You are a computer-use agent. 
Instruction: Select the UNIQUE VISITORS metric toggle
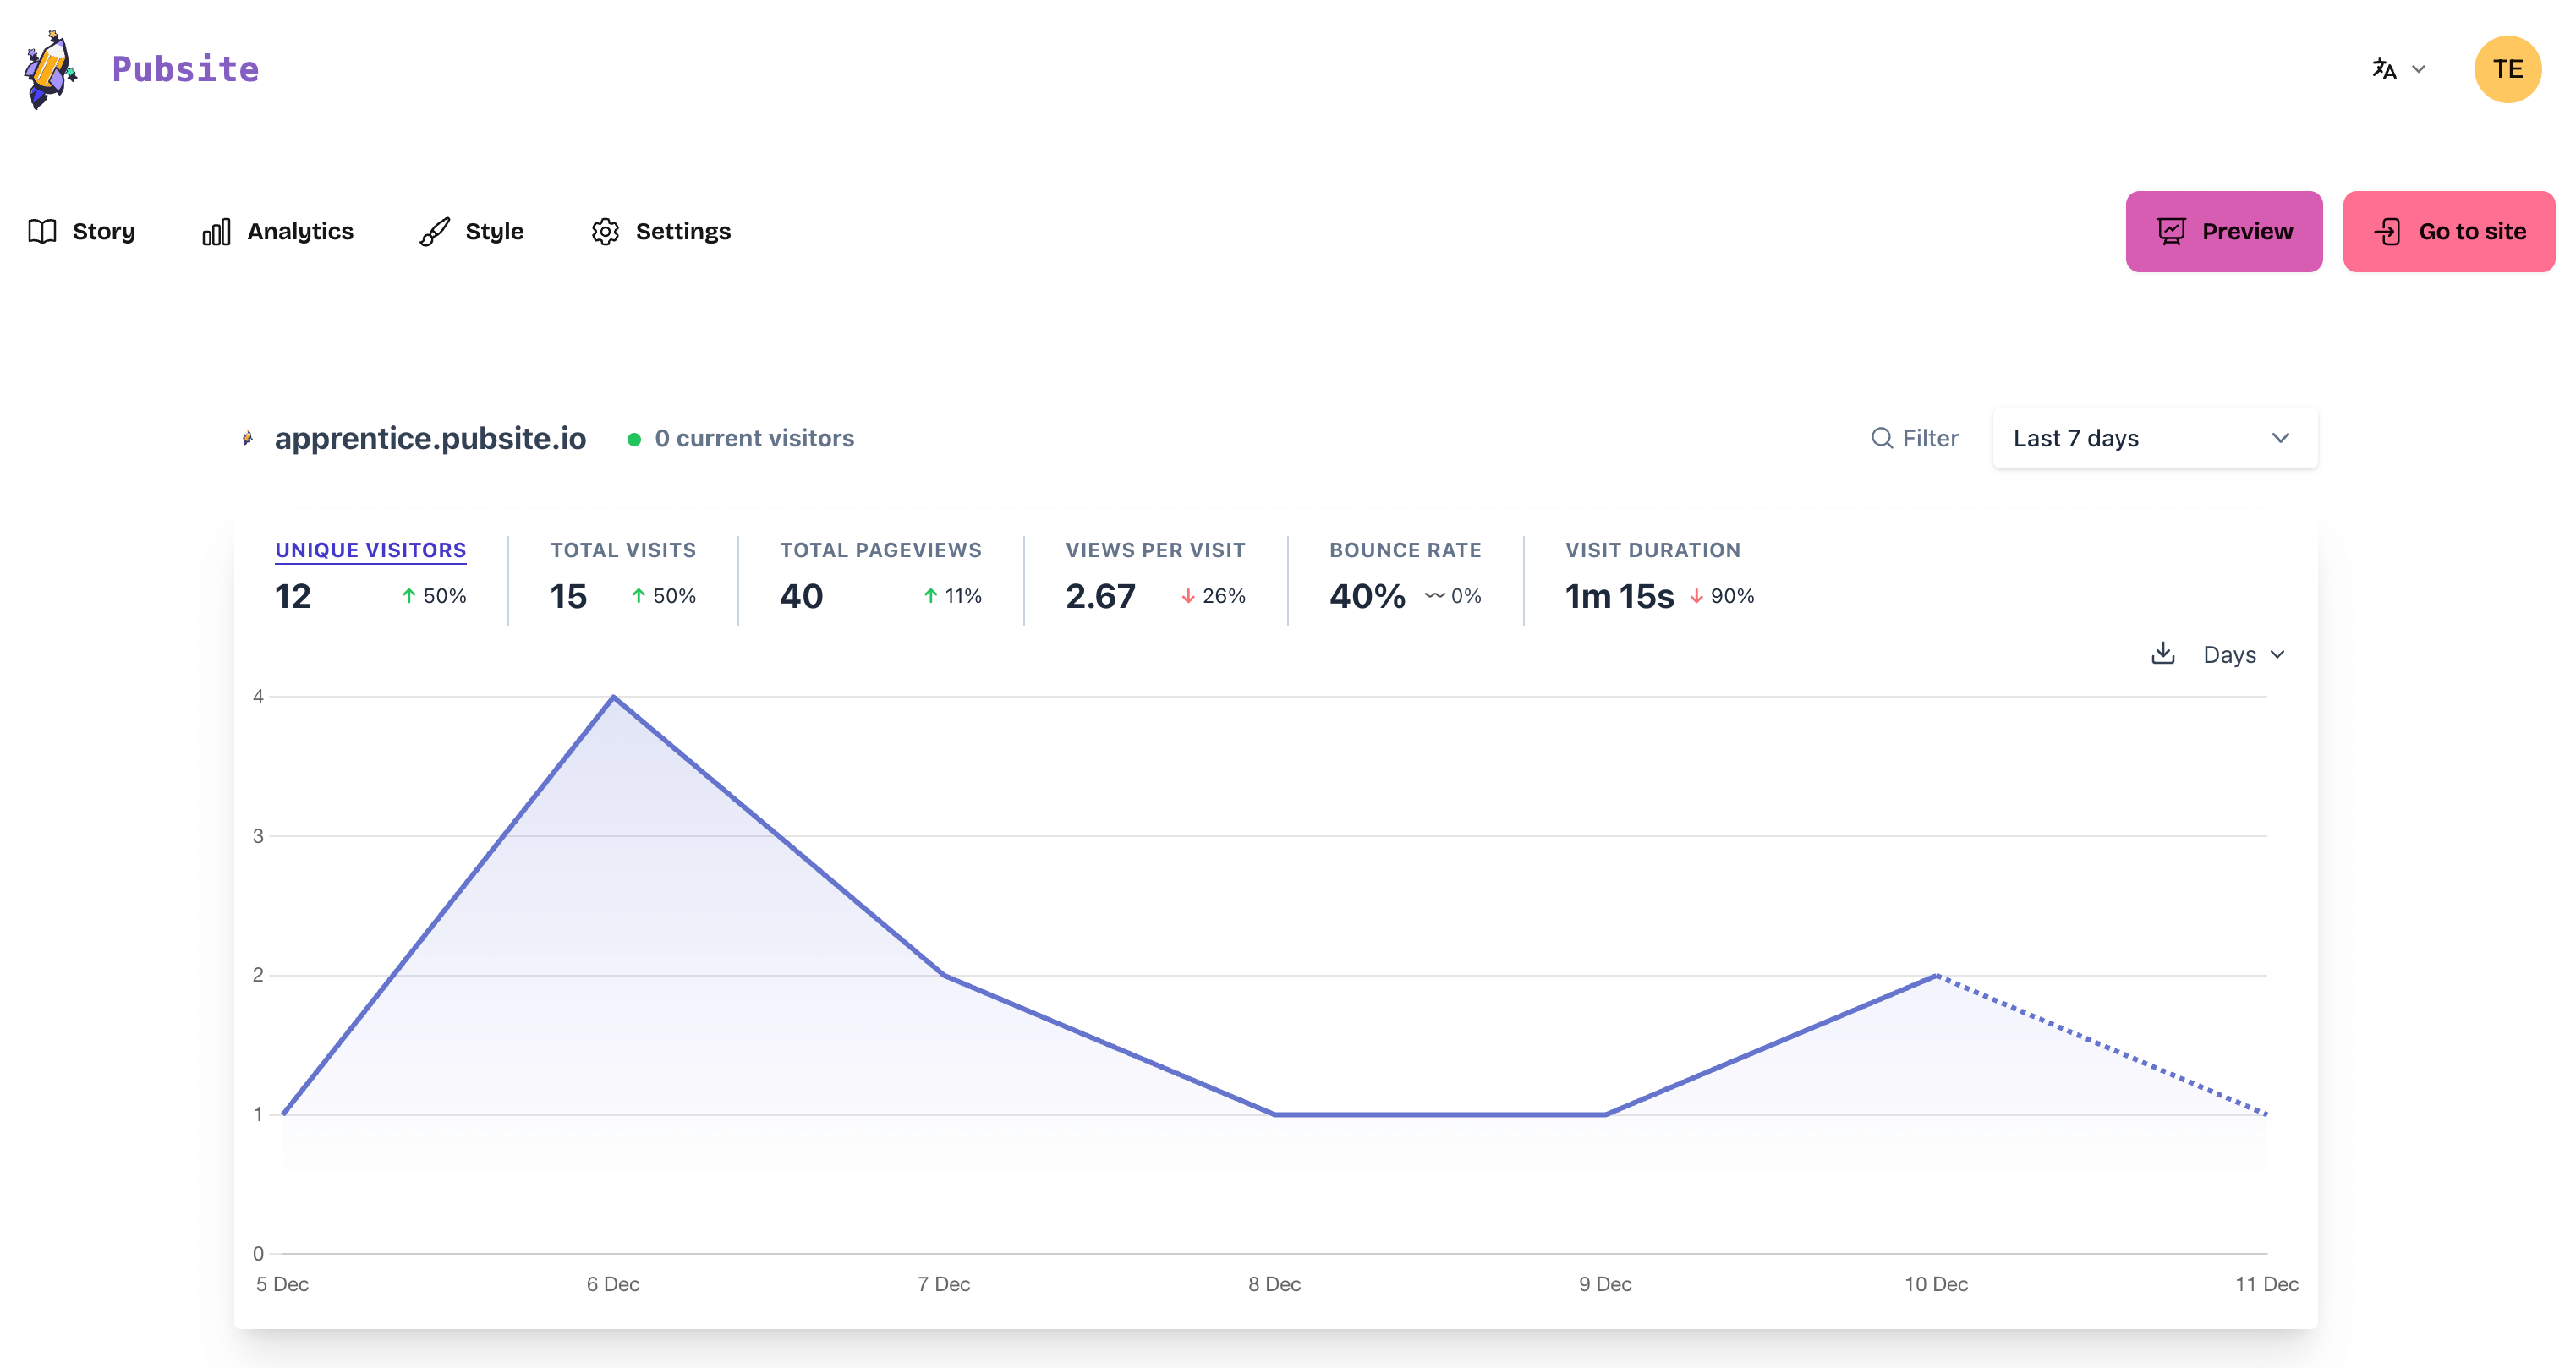(x=370, y=549)
